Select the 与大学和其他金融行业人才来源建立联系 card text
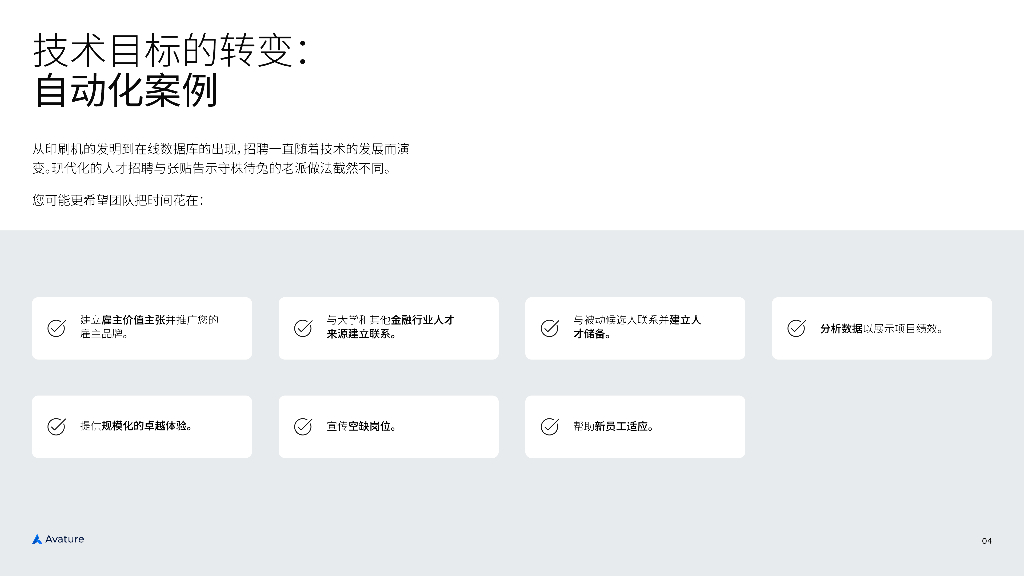The width and height of the screenshot is (1024, 576). pyautogui.click(x=390, y=327)
